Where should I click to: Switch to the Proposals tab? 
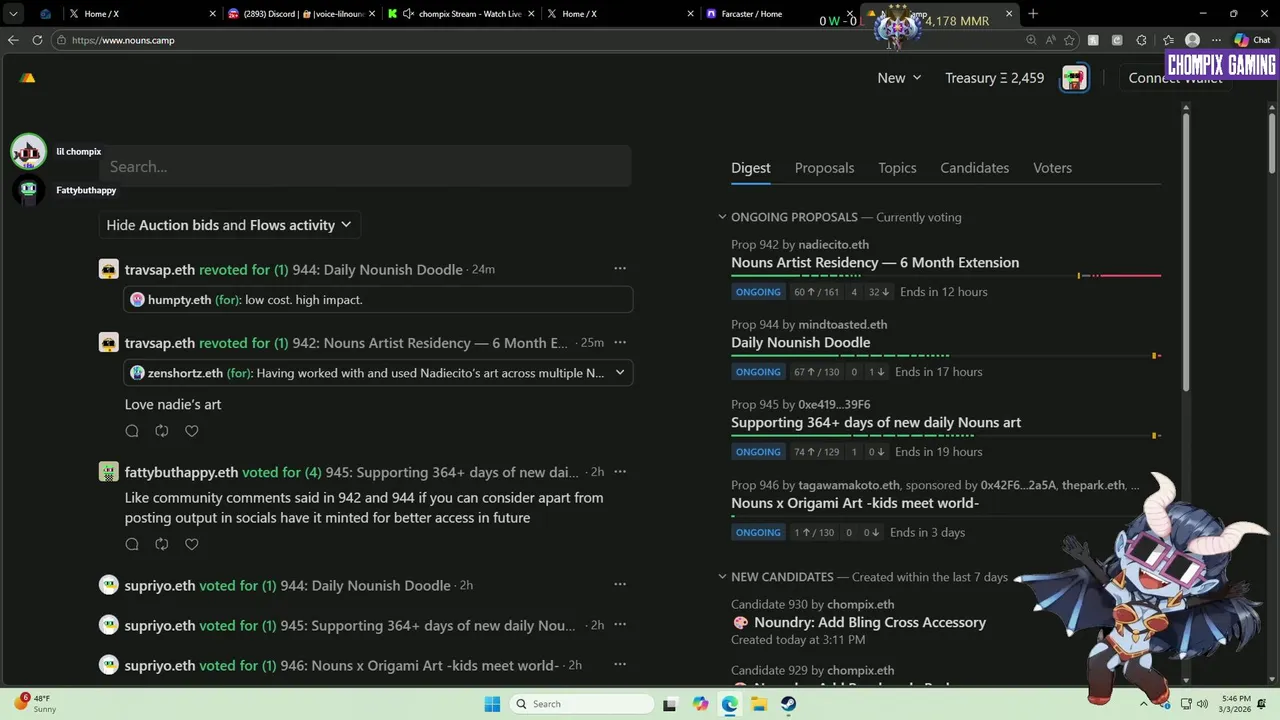[x=824, y=168]
